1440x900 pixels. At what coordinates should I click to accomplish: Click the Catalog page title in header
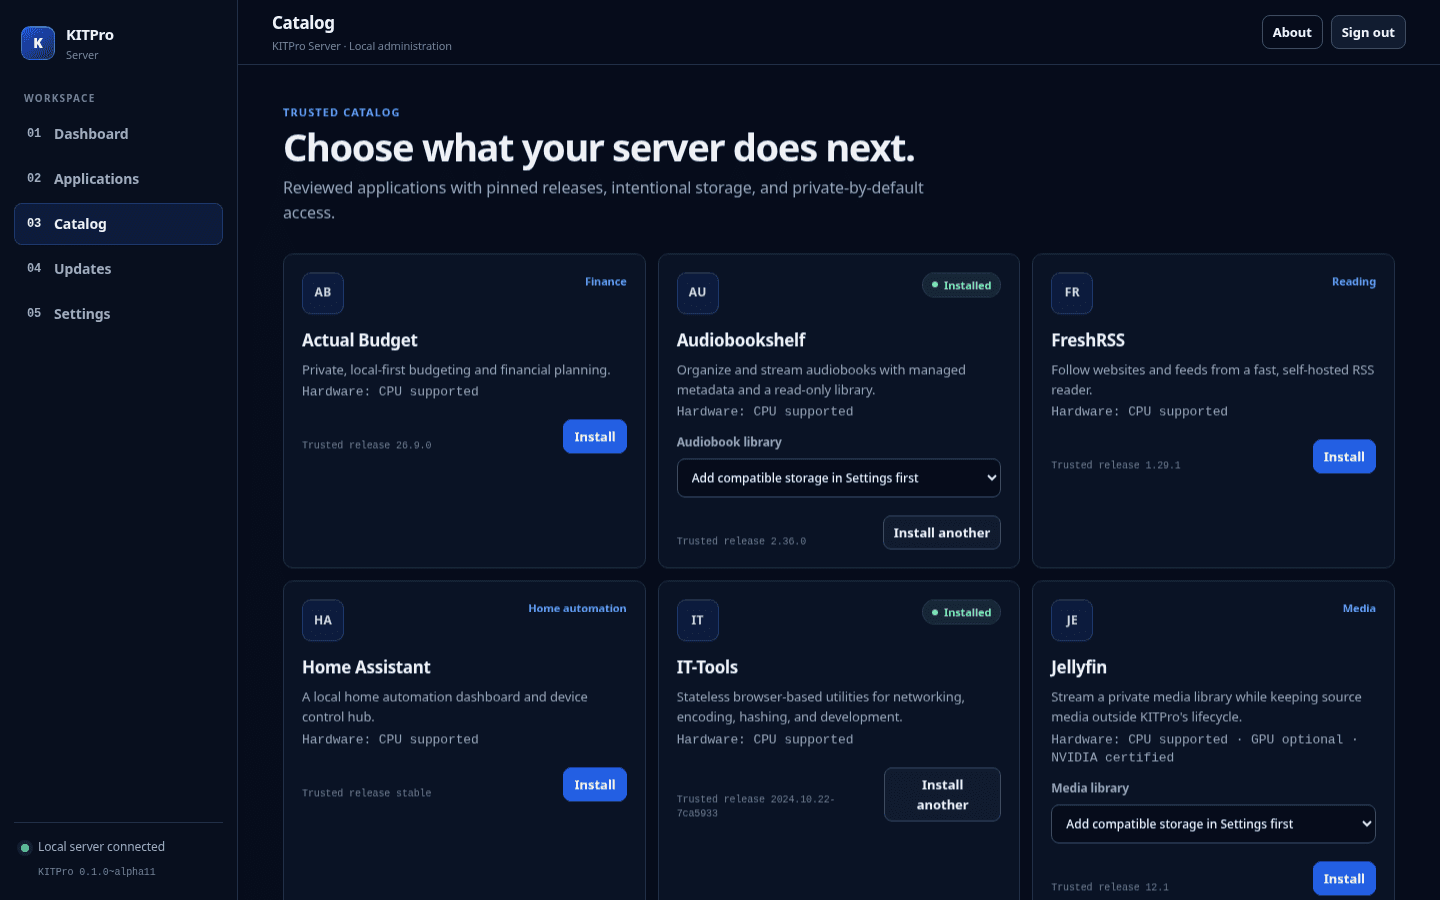click(303, 23)
